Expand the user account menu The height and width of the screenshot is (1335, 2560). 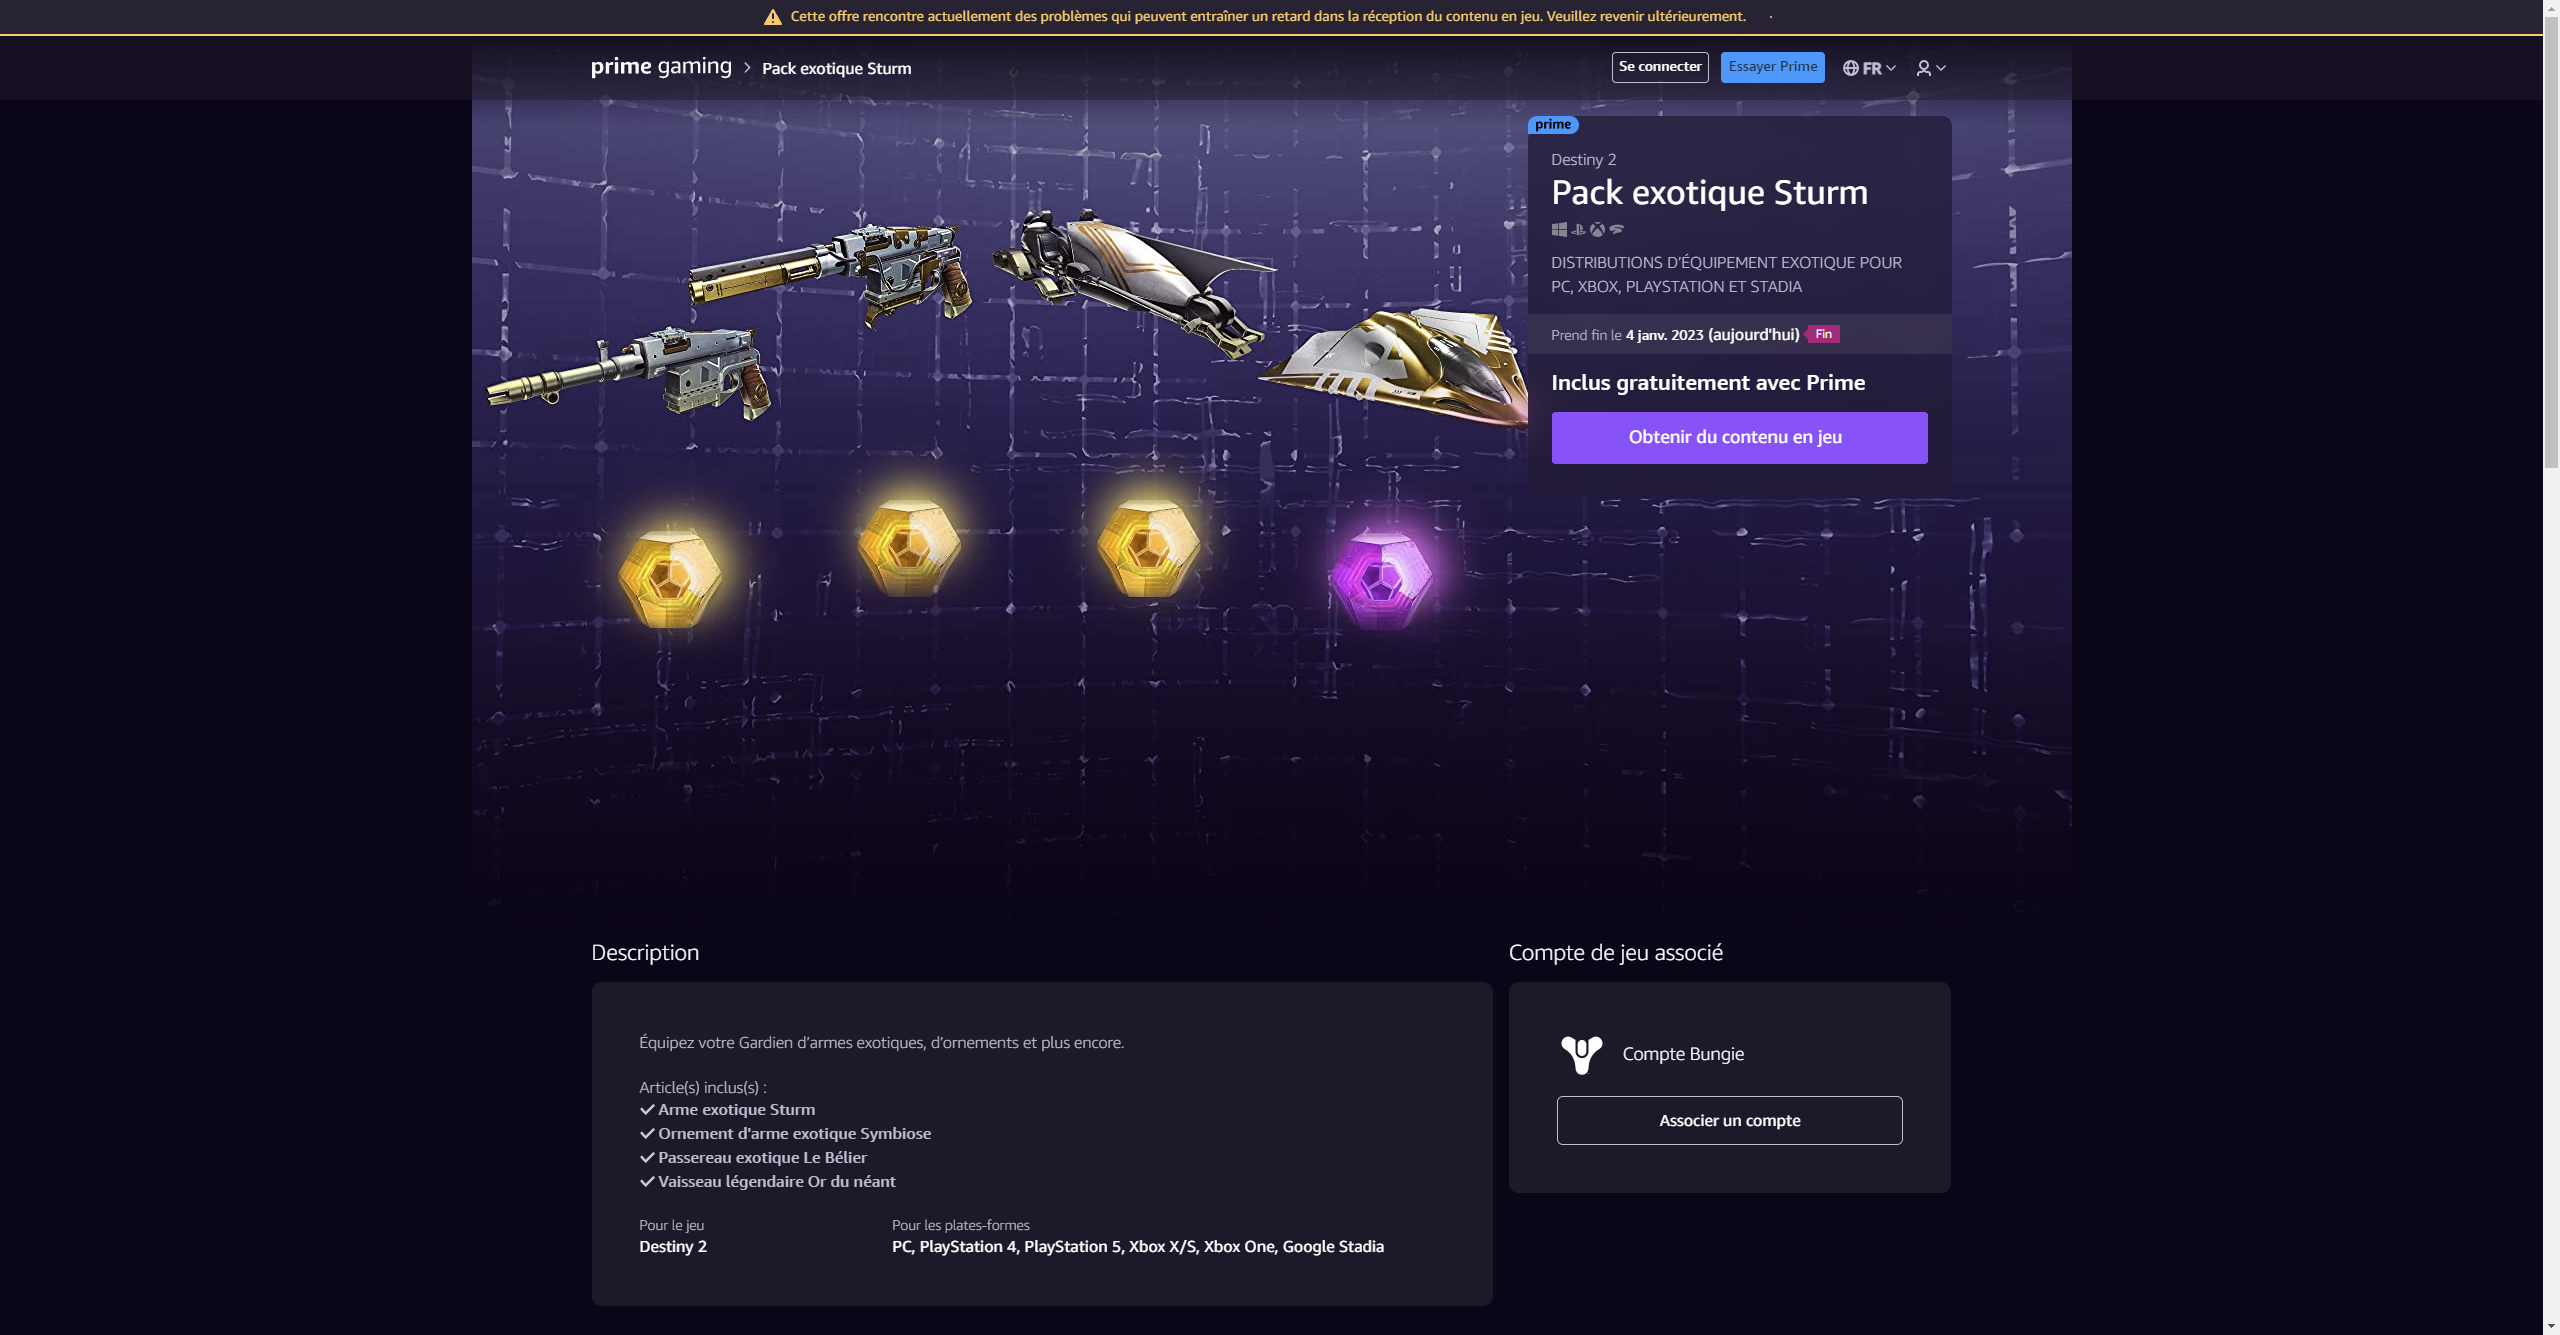(x=1930, y=68)
